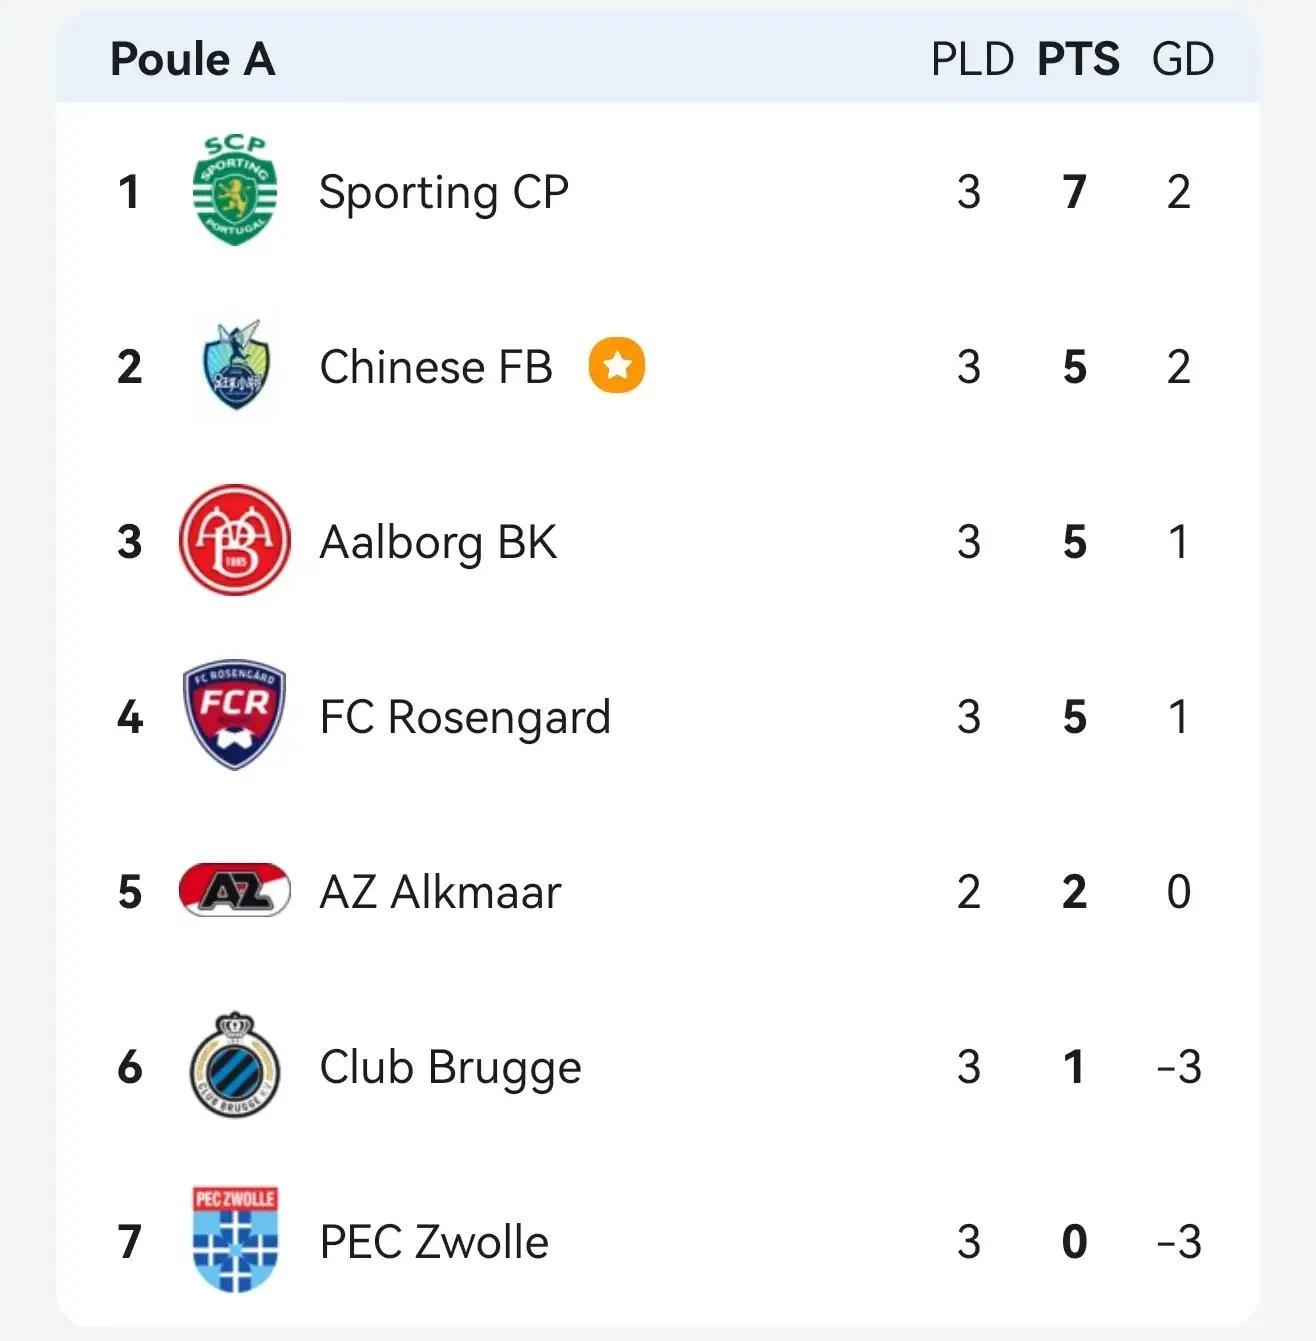The height and width of the screenshot is (1341, 1316).
Task: Open the Chinese FB team name
Action: pyautogui.click(x=436, y=367)
